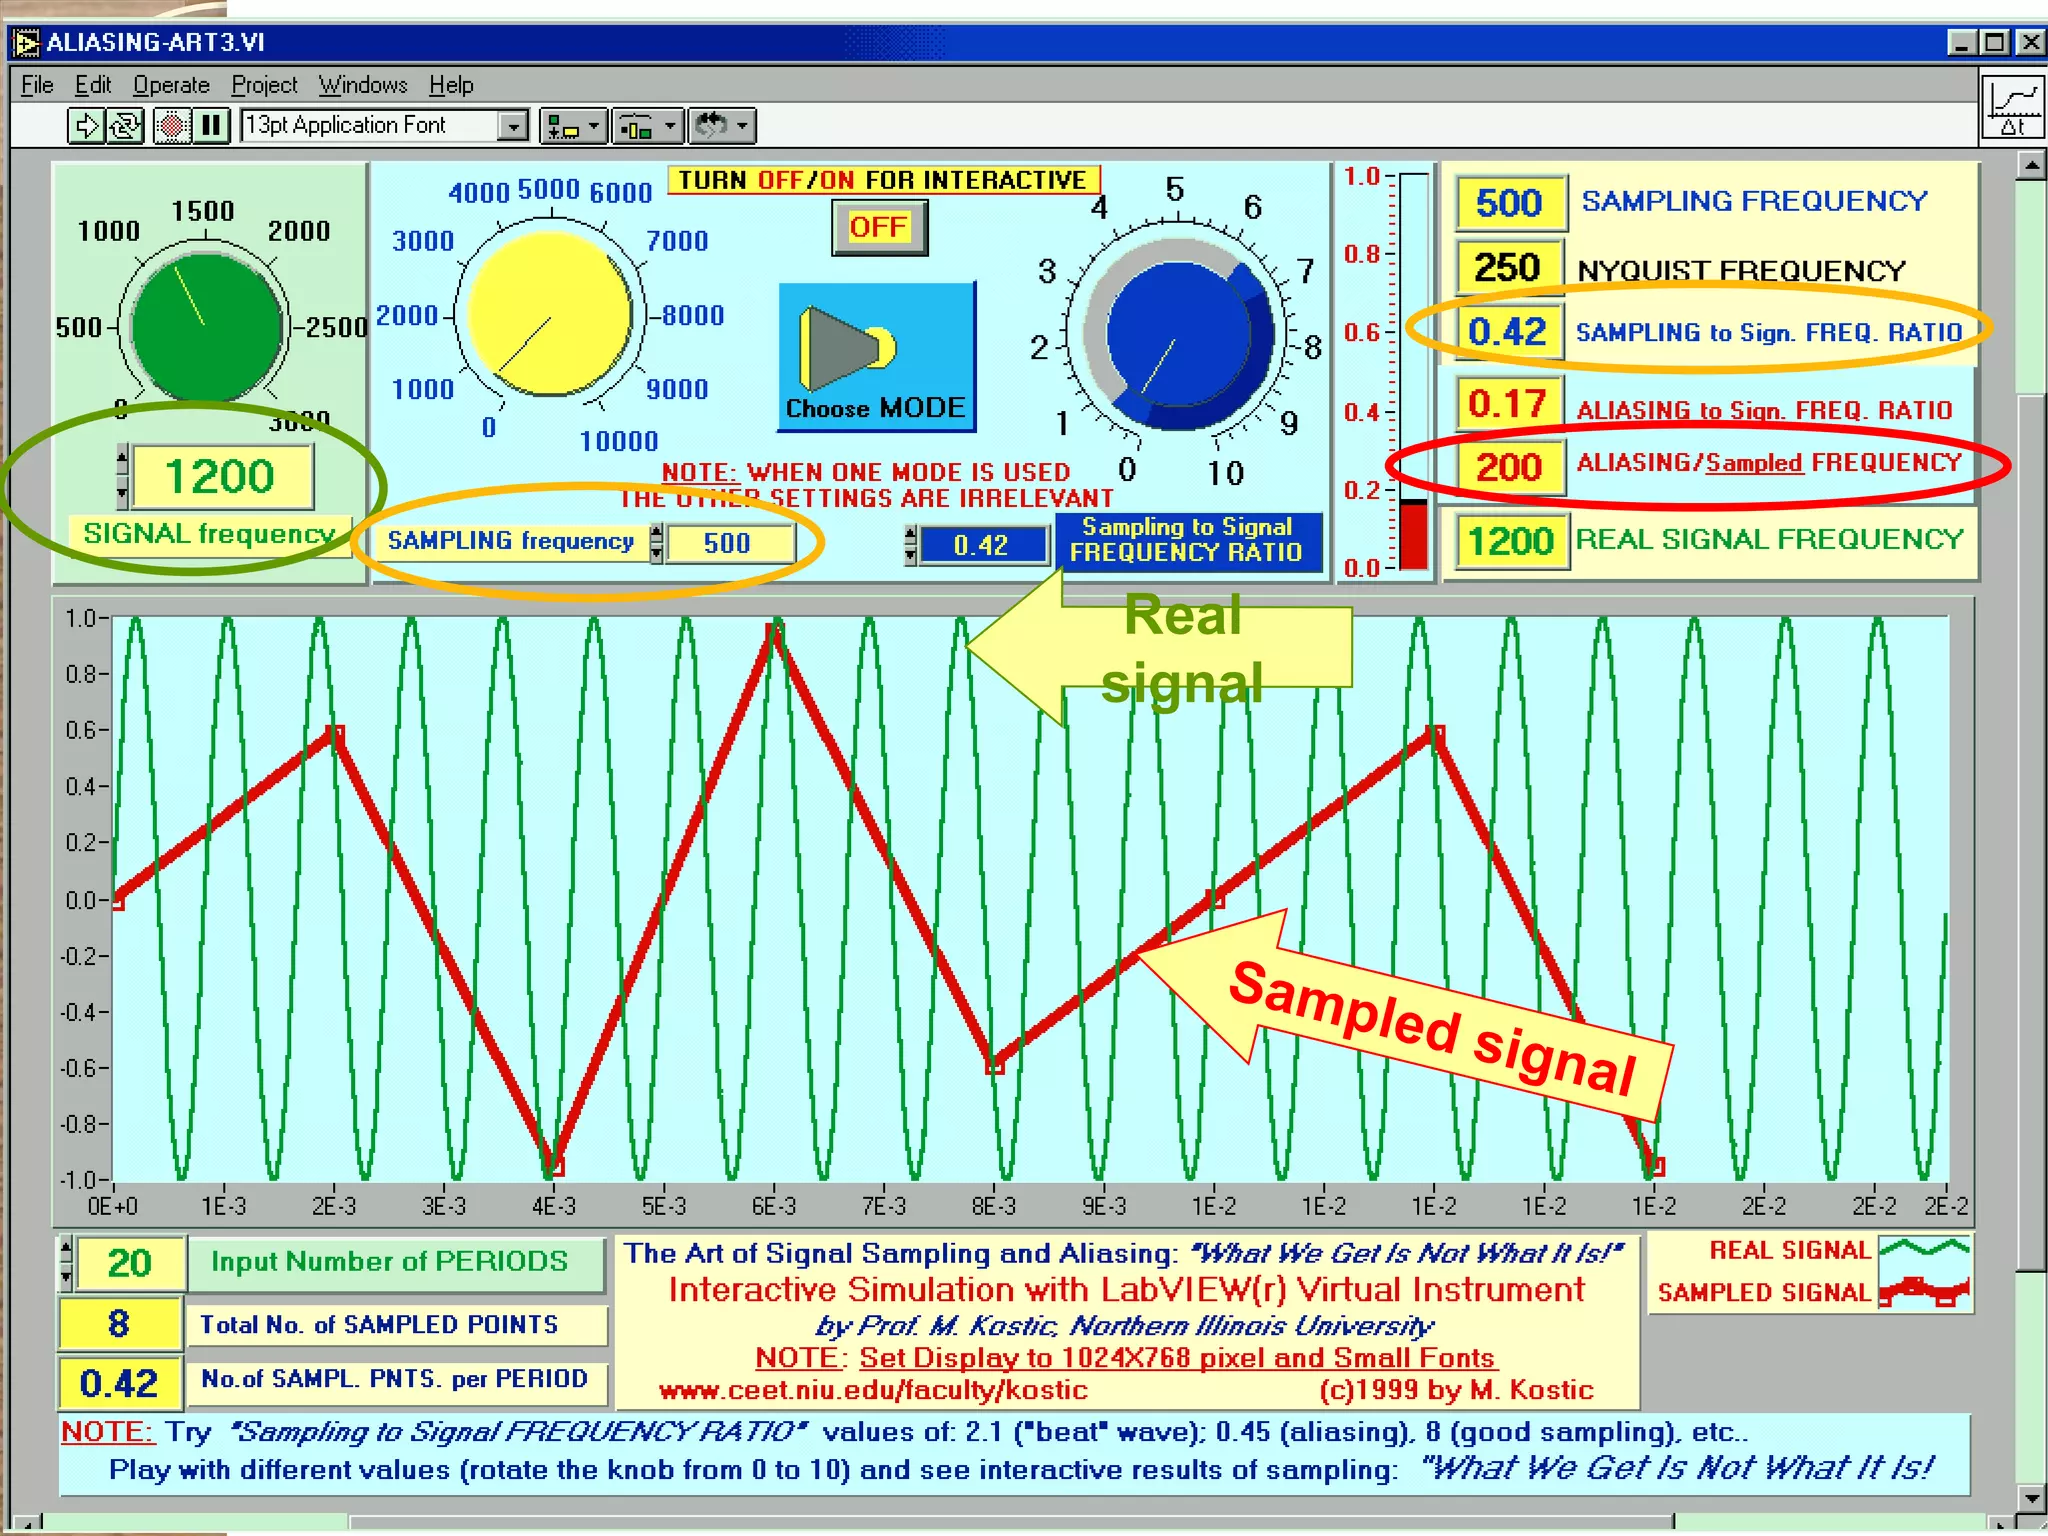Click the Run arrow toolbar button
Image resolution: width=2048 pixels, height=1536 pixels.
pyautogui.click(x=85, y=126)
